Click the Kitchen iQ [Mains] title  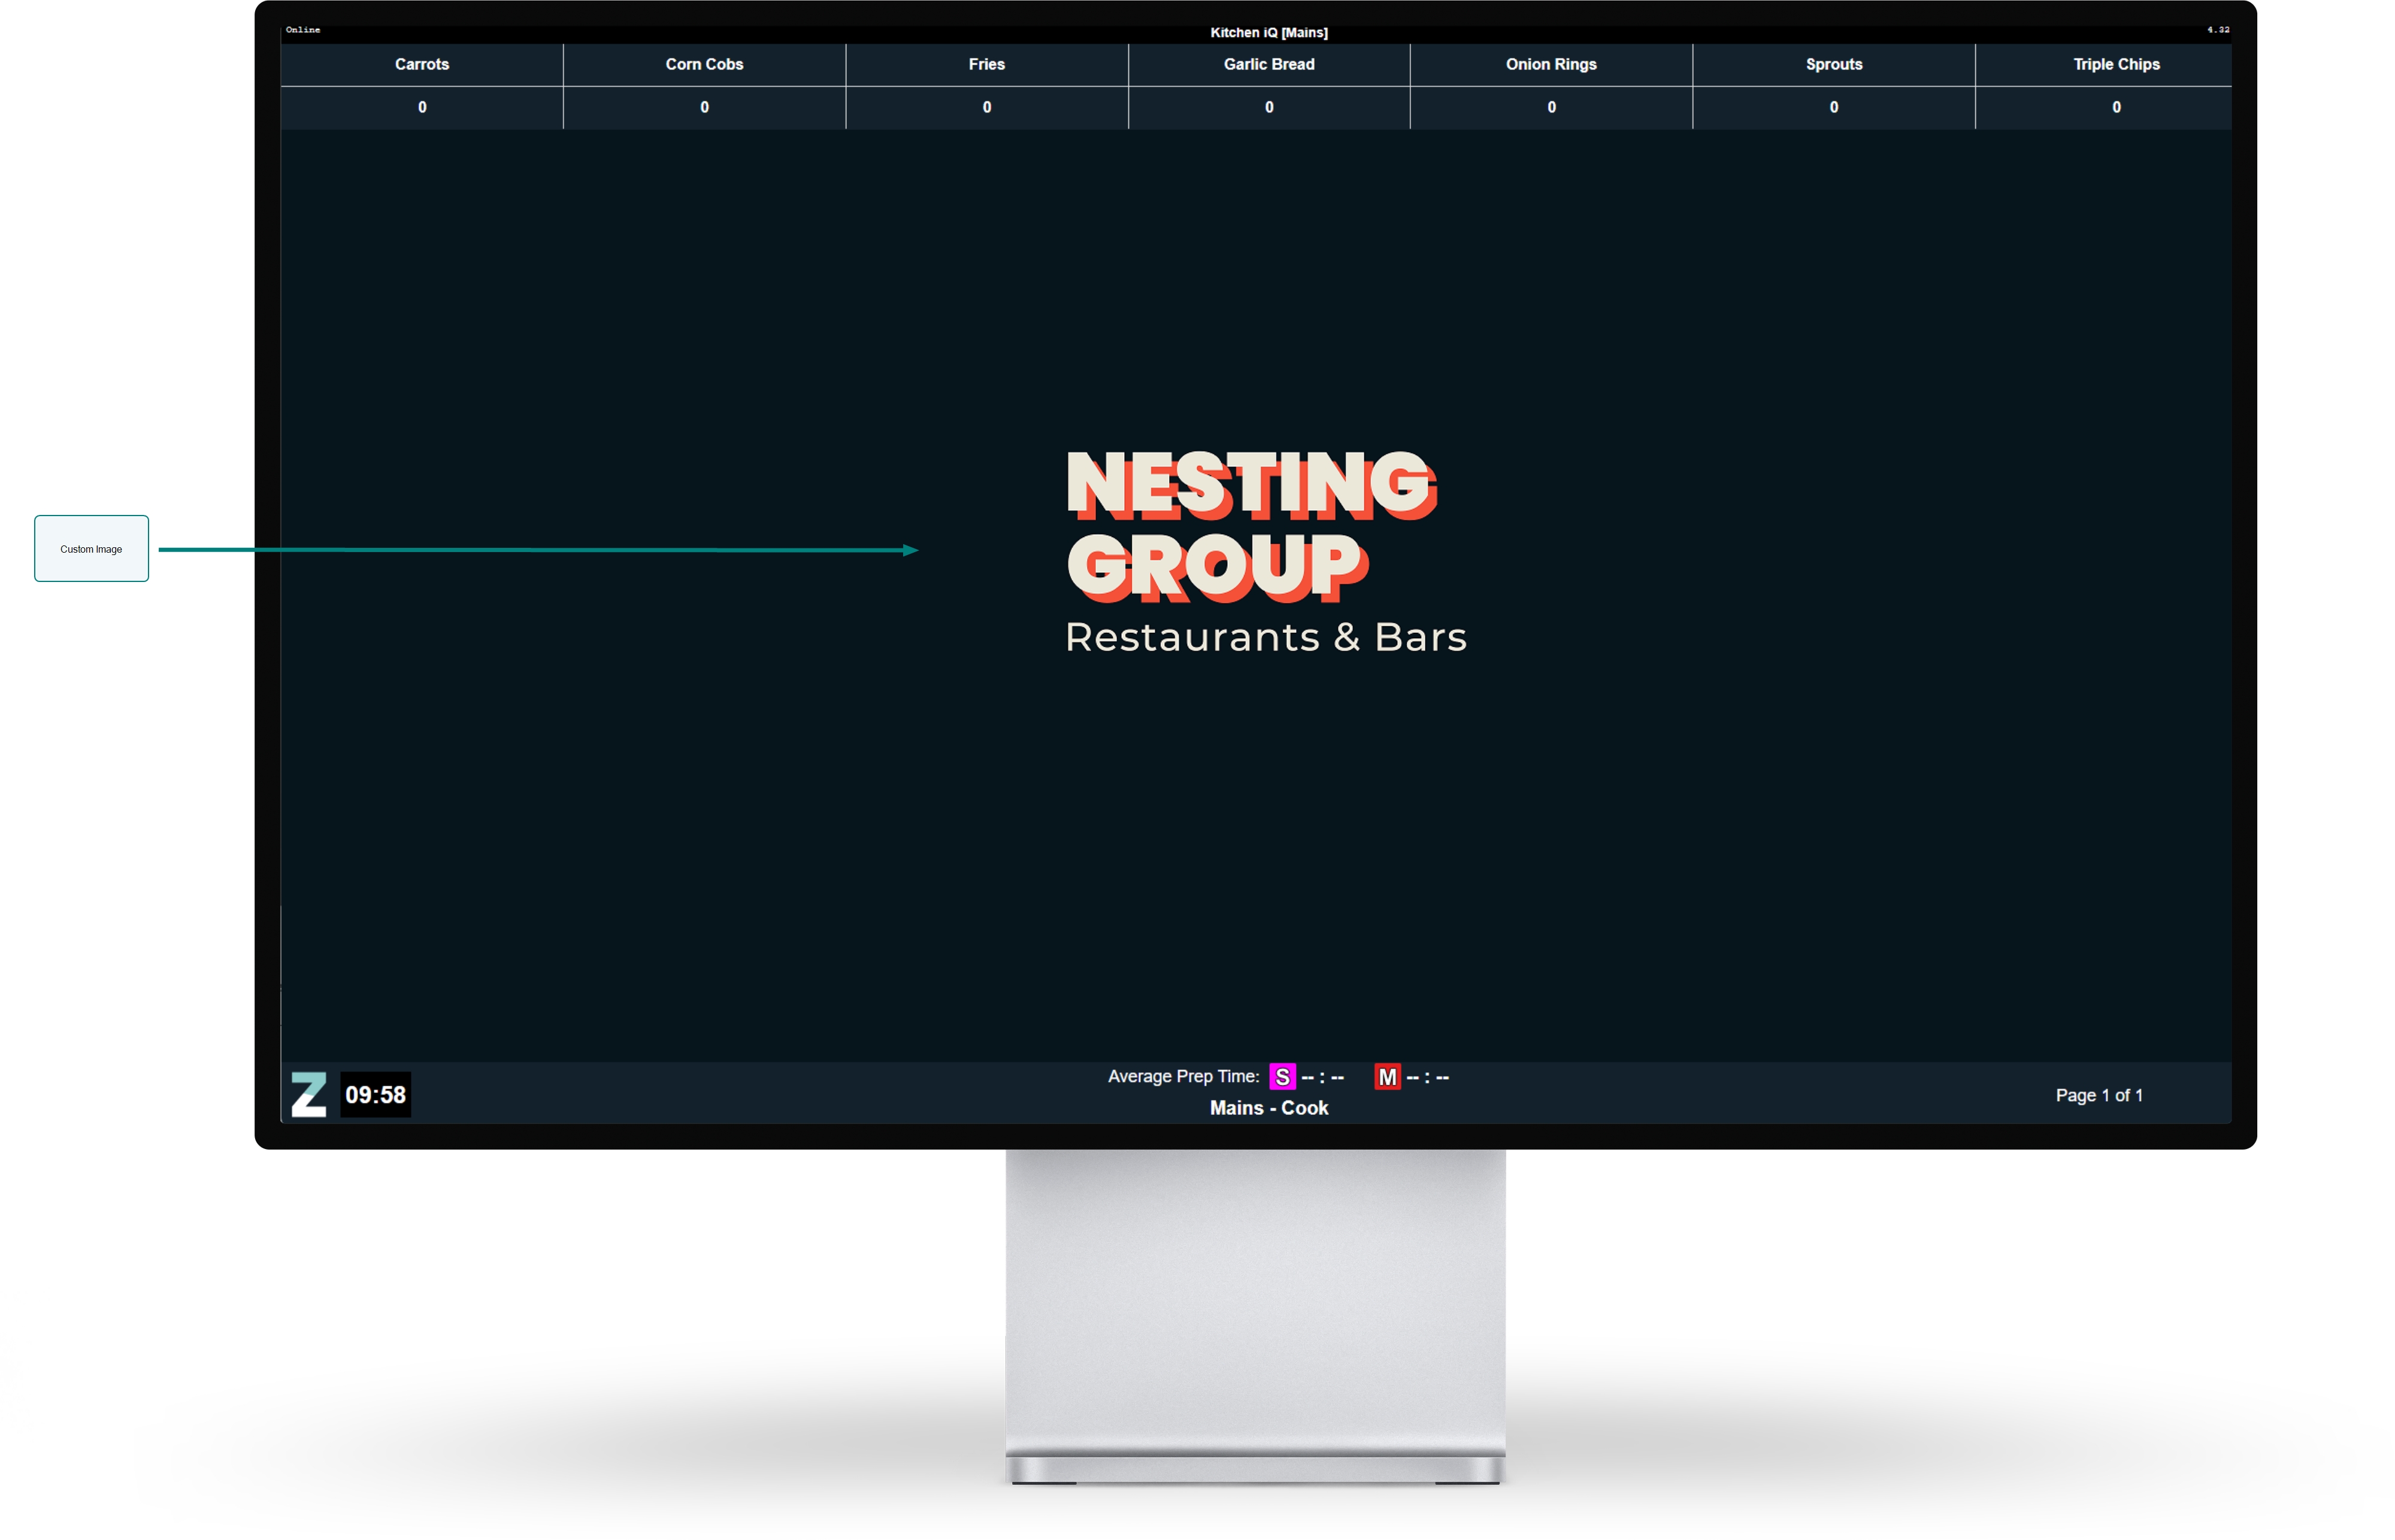pos(1268,32)
